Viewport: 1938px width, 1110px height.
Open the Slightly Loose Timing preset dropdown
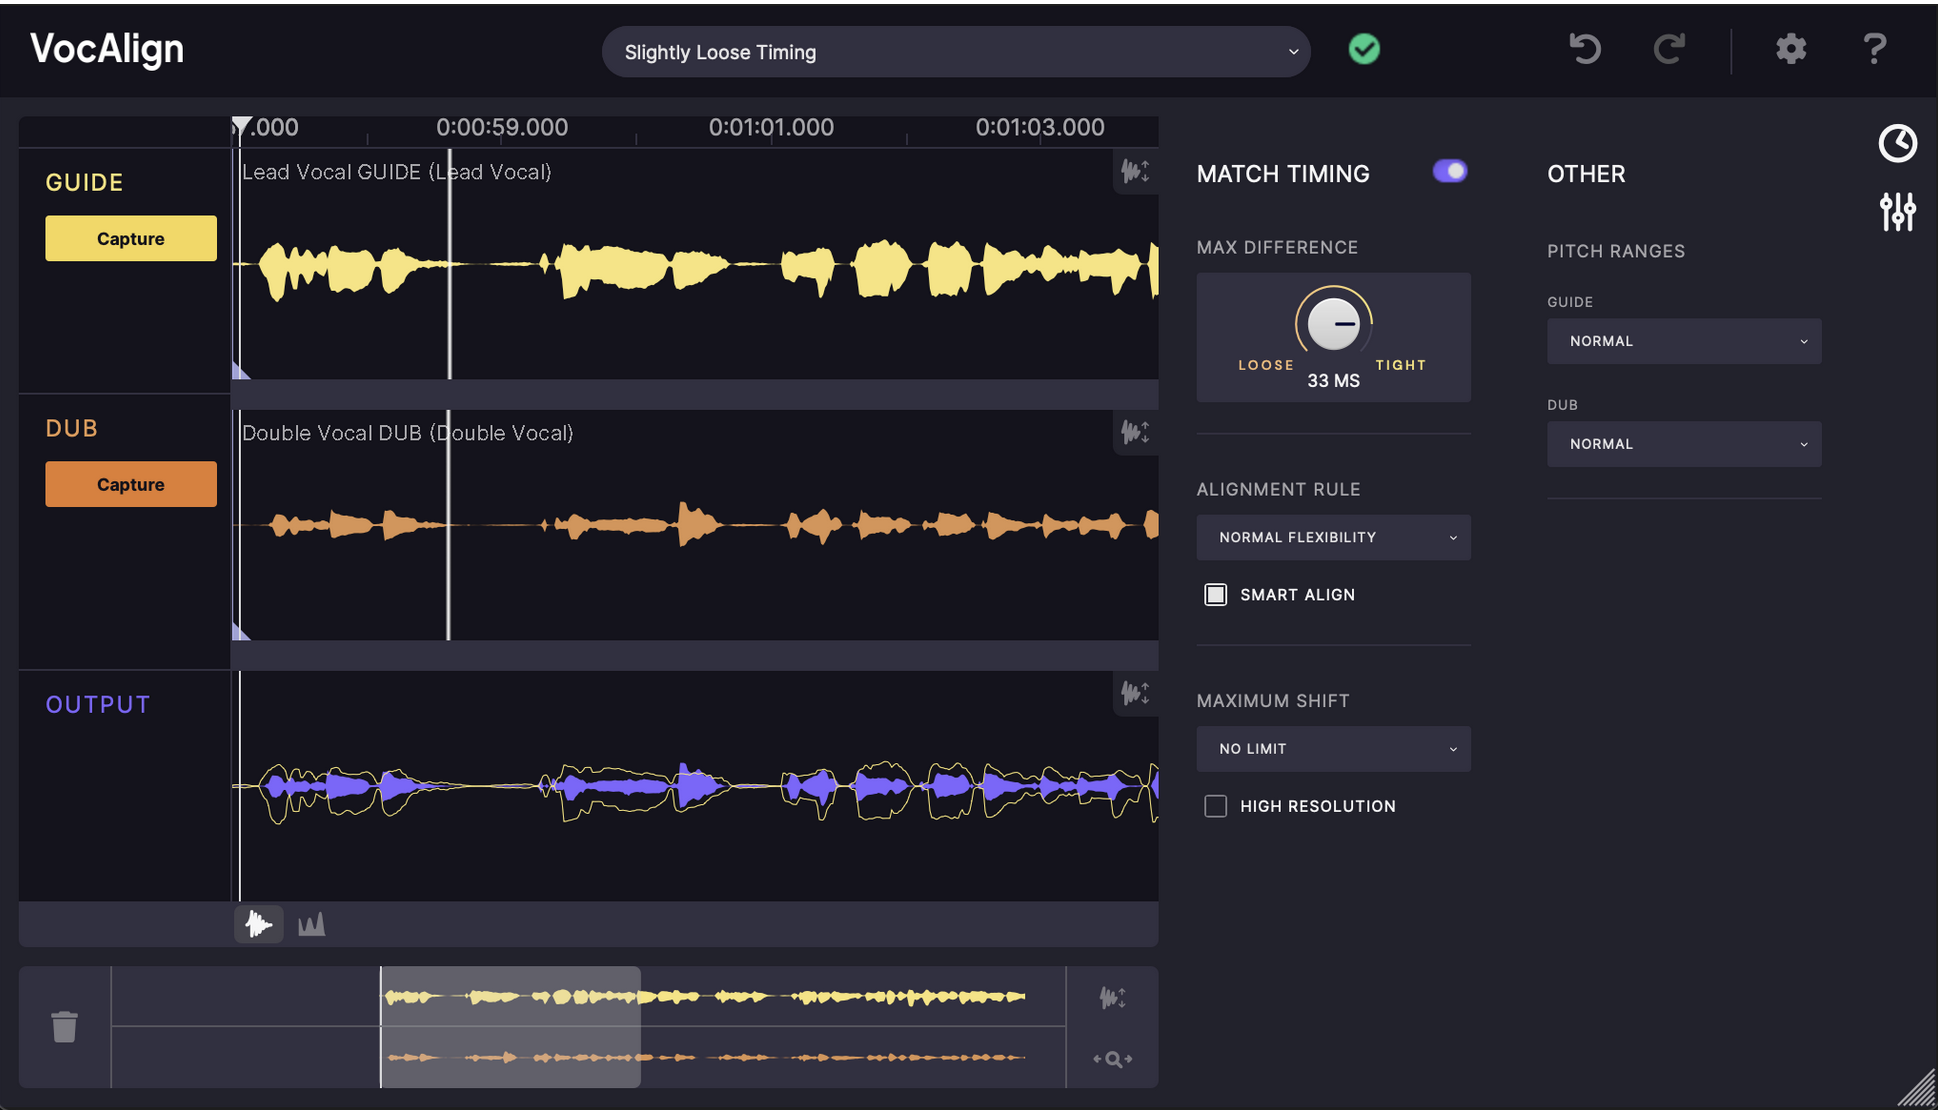(955, 51)
